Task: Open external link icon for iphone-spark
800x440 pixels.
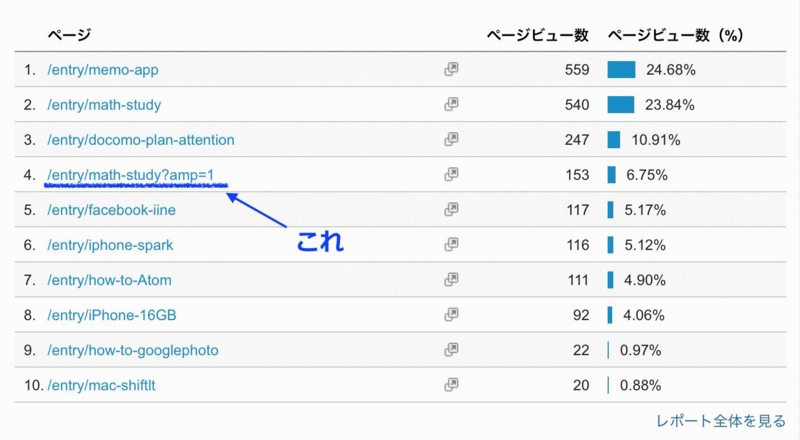Action: click(x=451, y=245)
